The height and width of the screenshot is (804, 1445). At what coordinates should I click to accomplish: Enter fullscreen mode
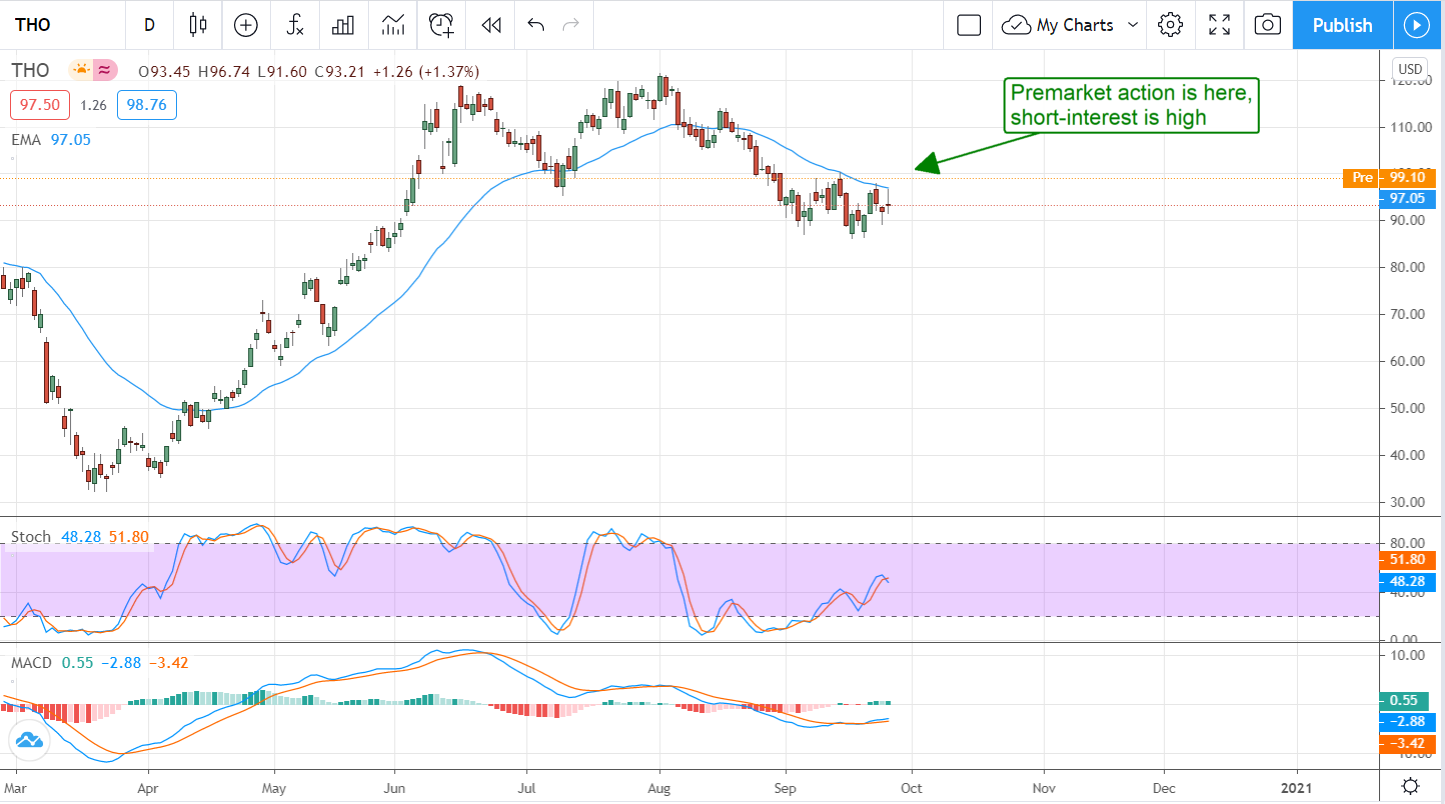coord(1219,25)
